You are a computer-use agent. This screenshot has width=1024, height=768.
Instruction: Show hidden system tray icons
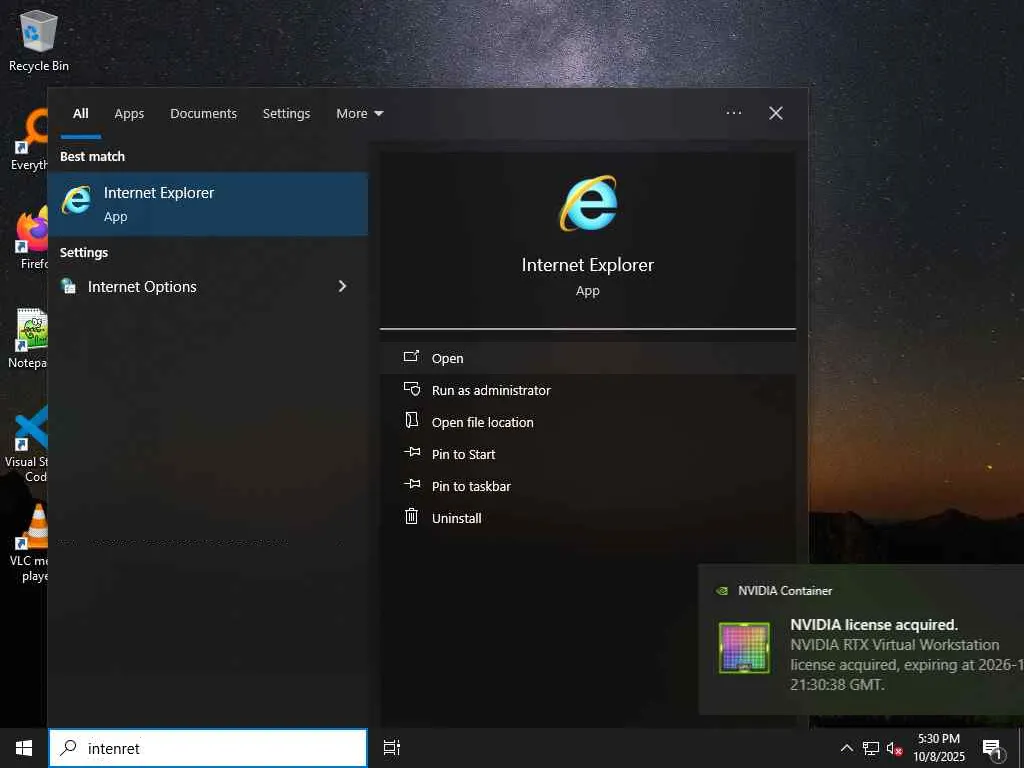(x=846, y=748)
